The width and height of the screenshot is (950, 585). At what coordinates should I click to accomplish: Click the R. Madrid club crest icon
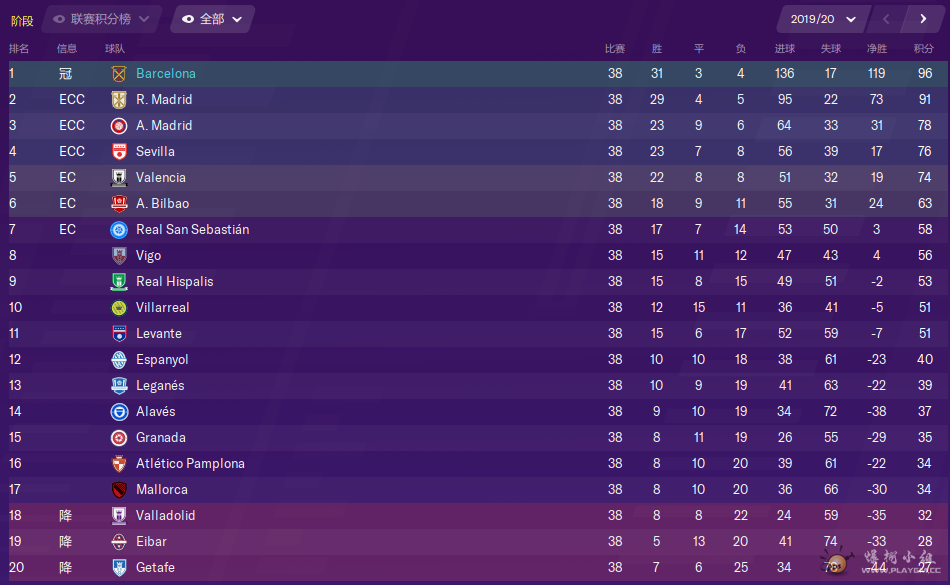119,100
